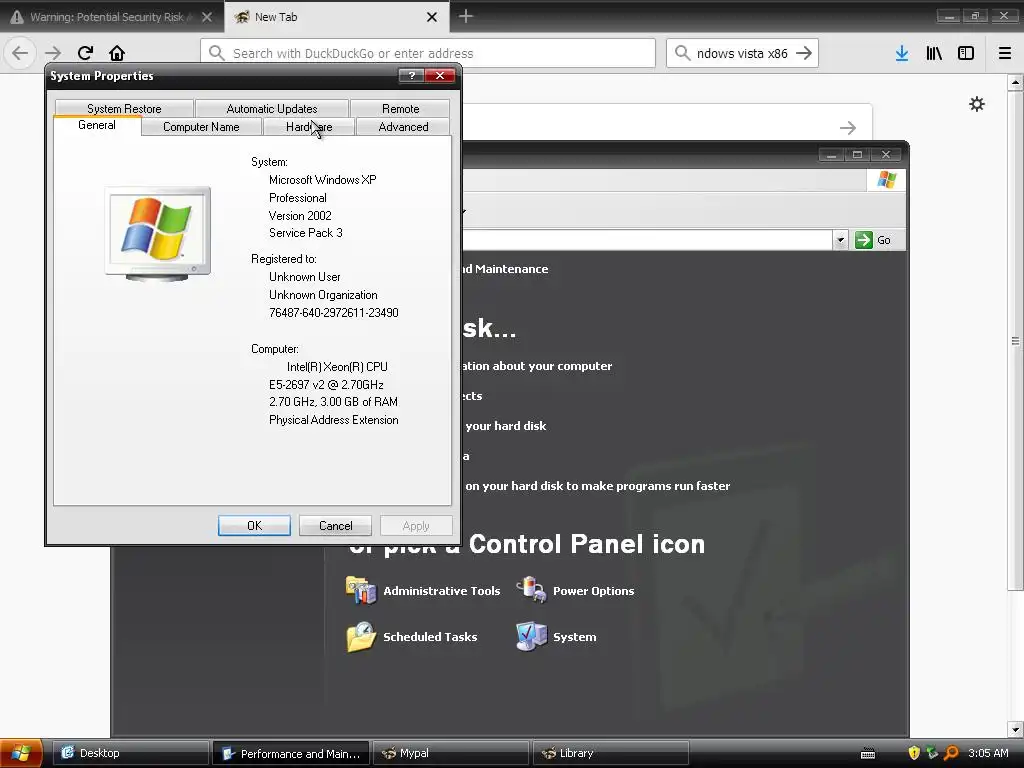Select the Computer Name tab
This screenshot has height=768, width=1024.
(x=201, y=127)
